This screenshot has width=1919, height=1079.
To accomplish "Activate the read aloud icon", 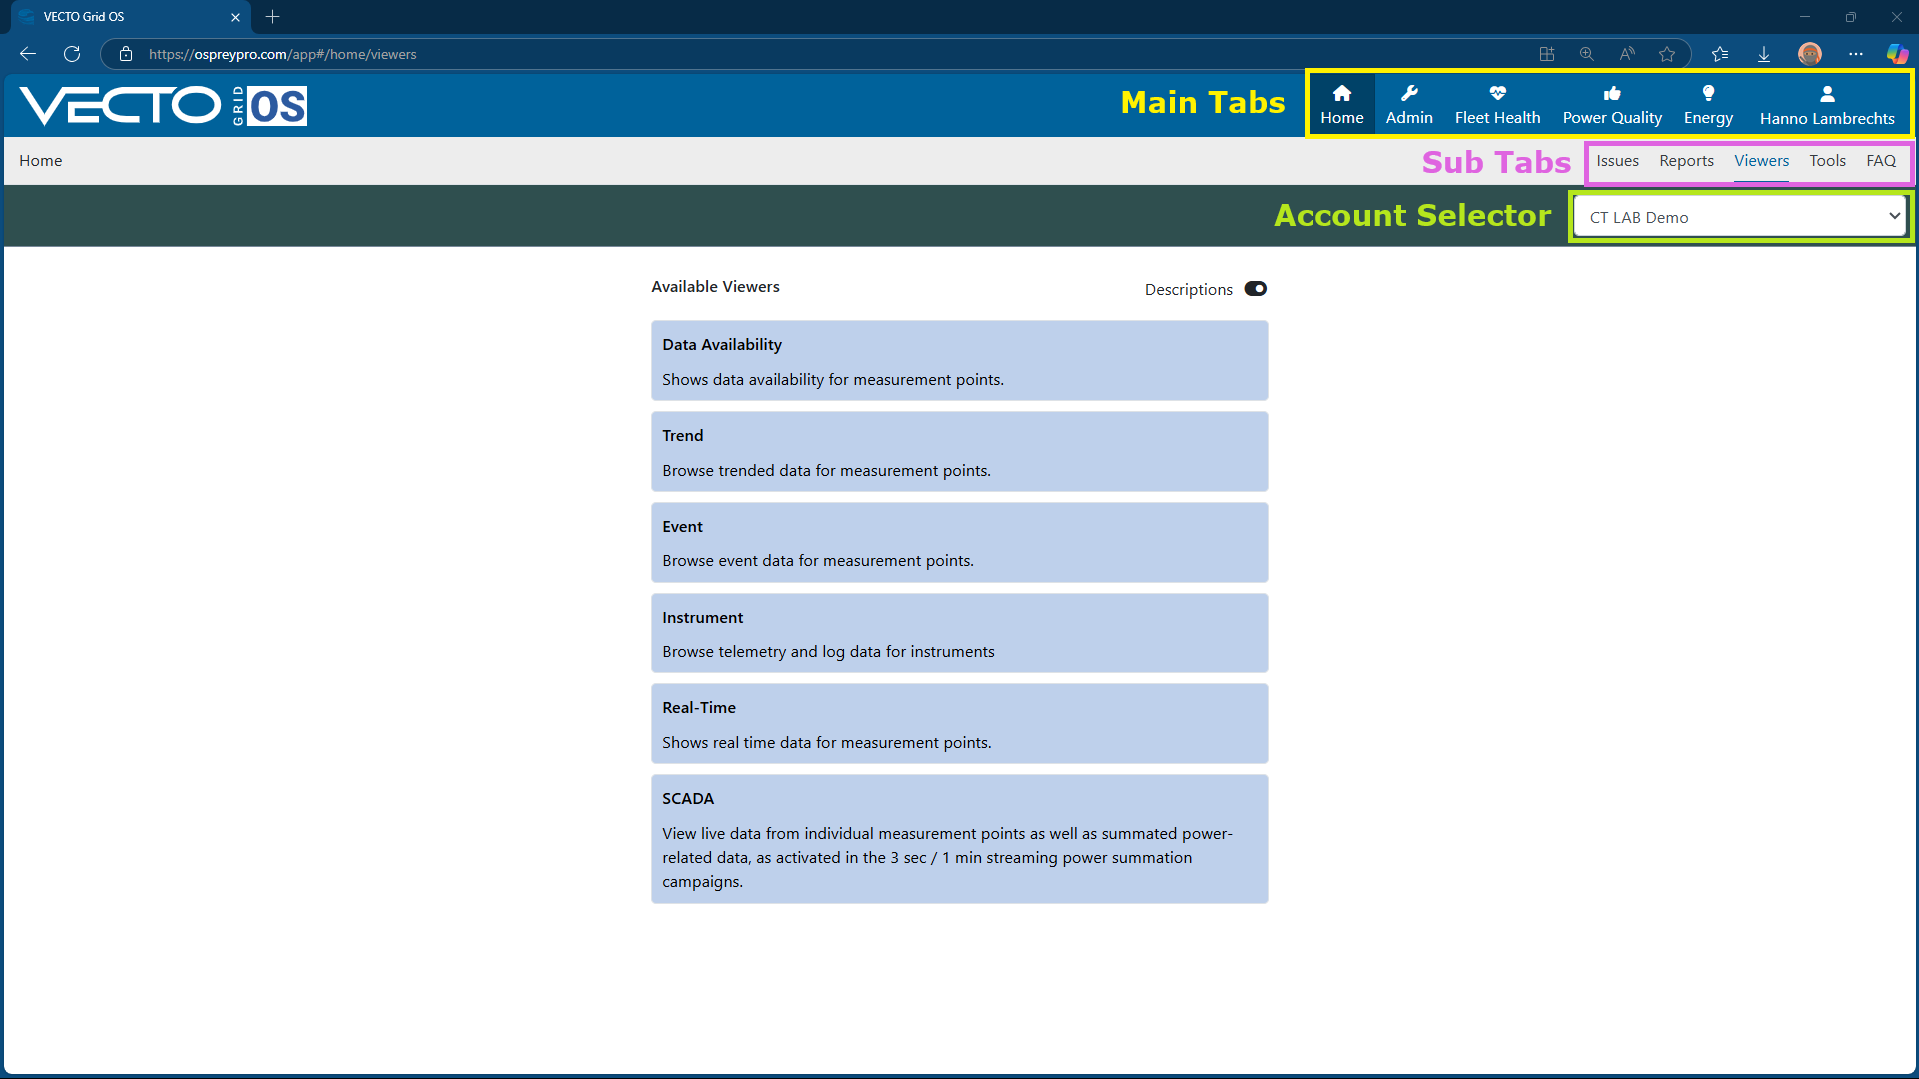I will (1627, 54).
